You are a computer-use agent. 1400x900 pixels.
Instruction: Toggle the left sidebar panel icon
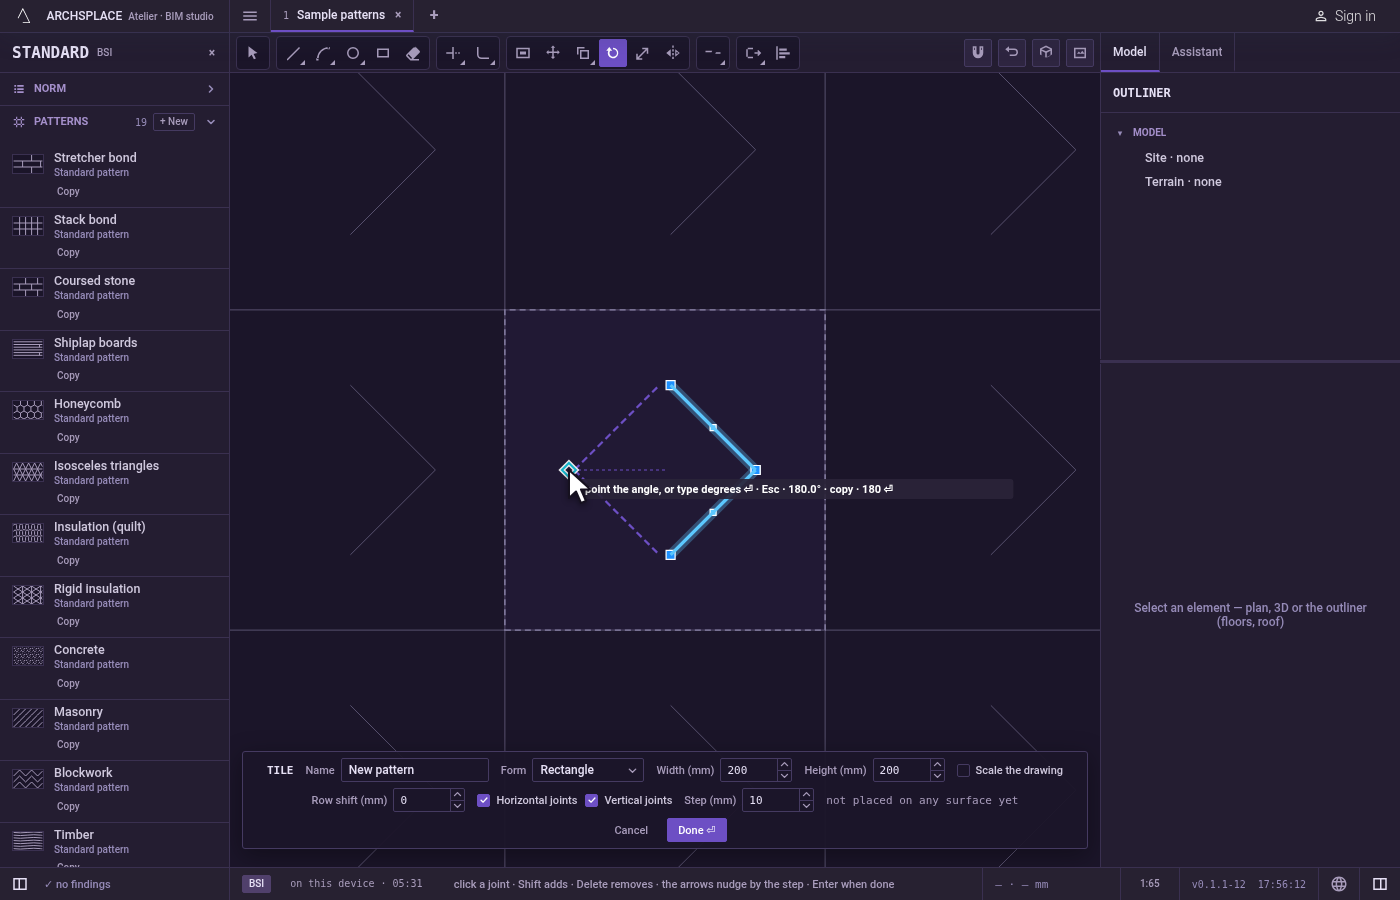(x=19, y=884)
